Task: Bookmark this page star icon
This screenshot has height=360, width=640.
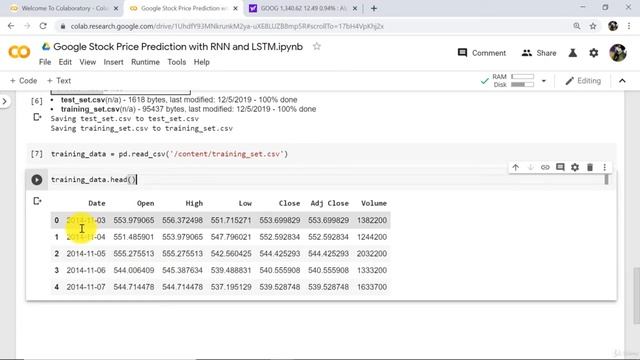Action: (x=593, y=26)
